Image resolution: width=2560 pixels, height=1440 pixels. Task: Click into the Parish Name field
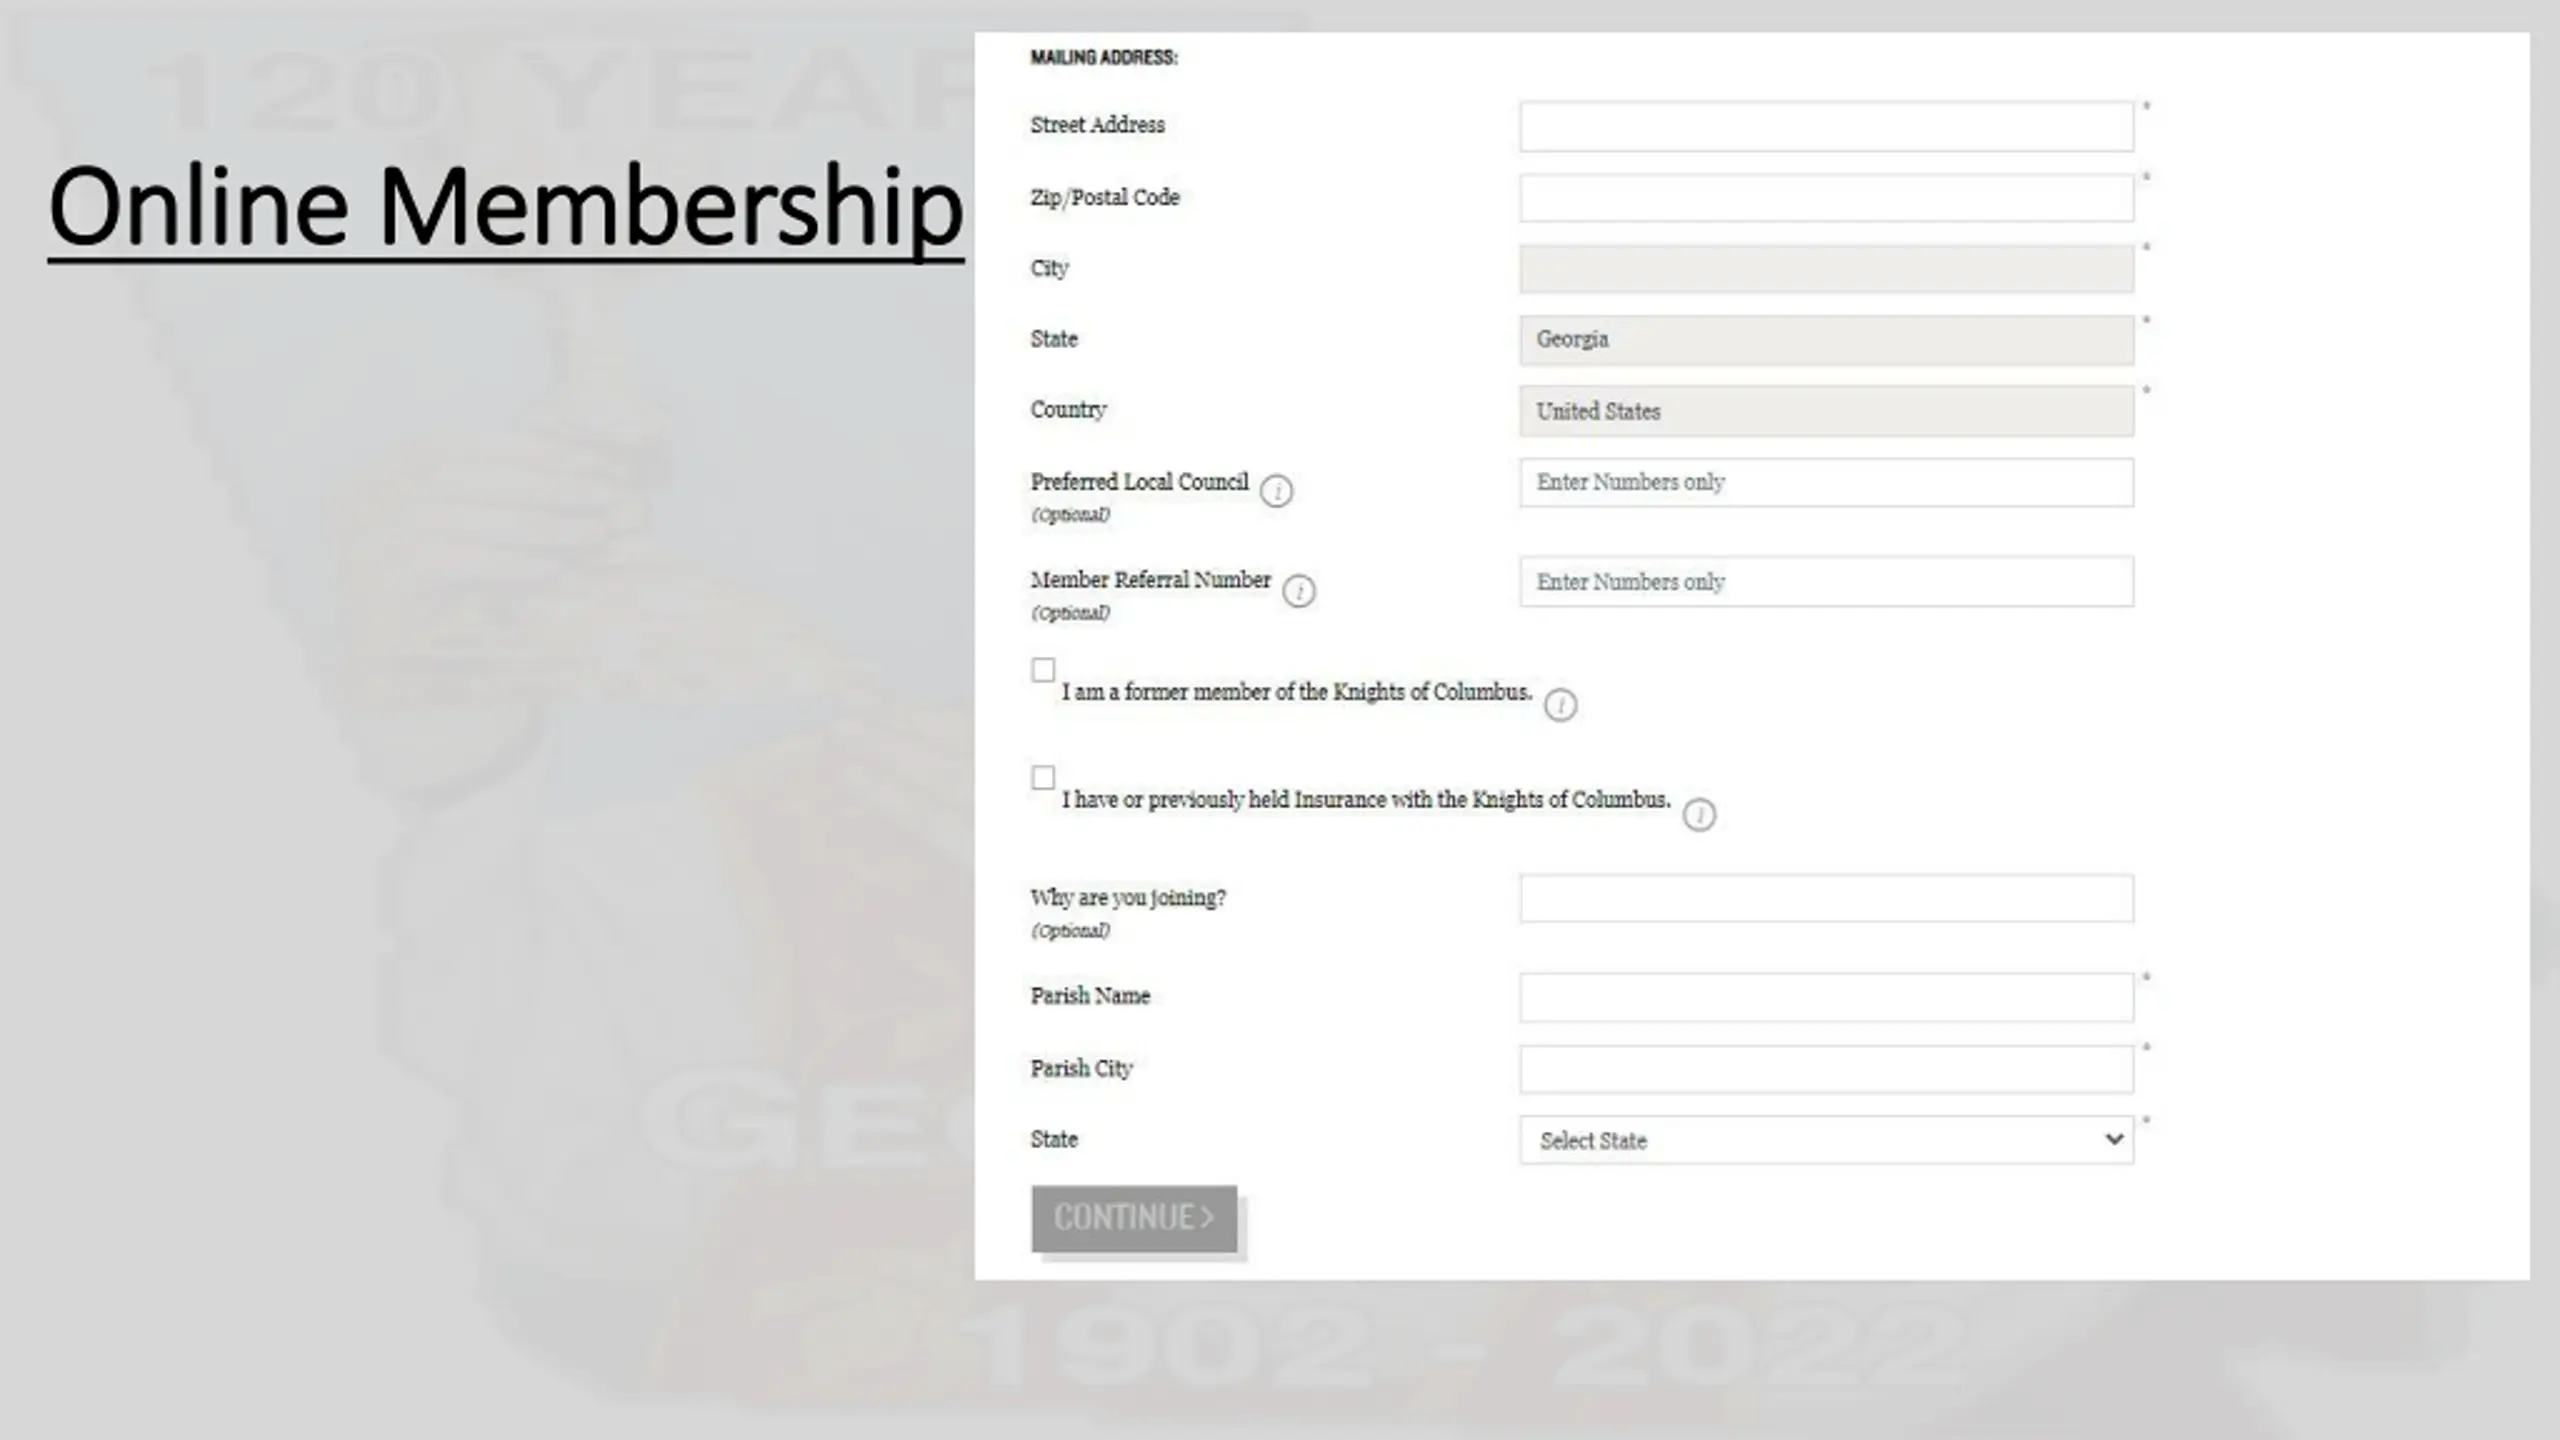(x=1826, y=997)
